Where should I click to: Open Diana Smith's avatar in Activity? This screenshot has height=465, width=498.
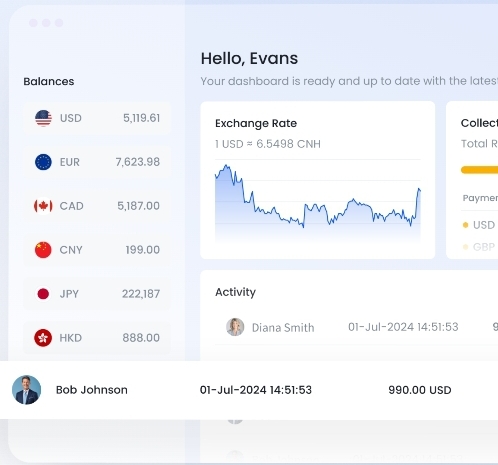point(235,327)
